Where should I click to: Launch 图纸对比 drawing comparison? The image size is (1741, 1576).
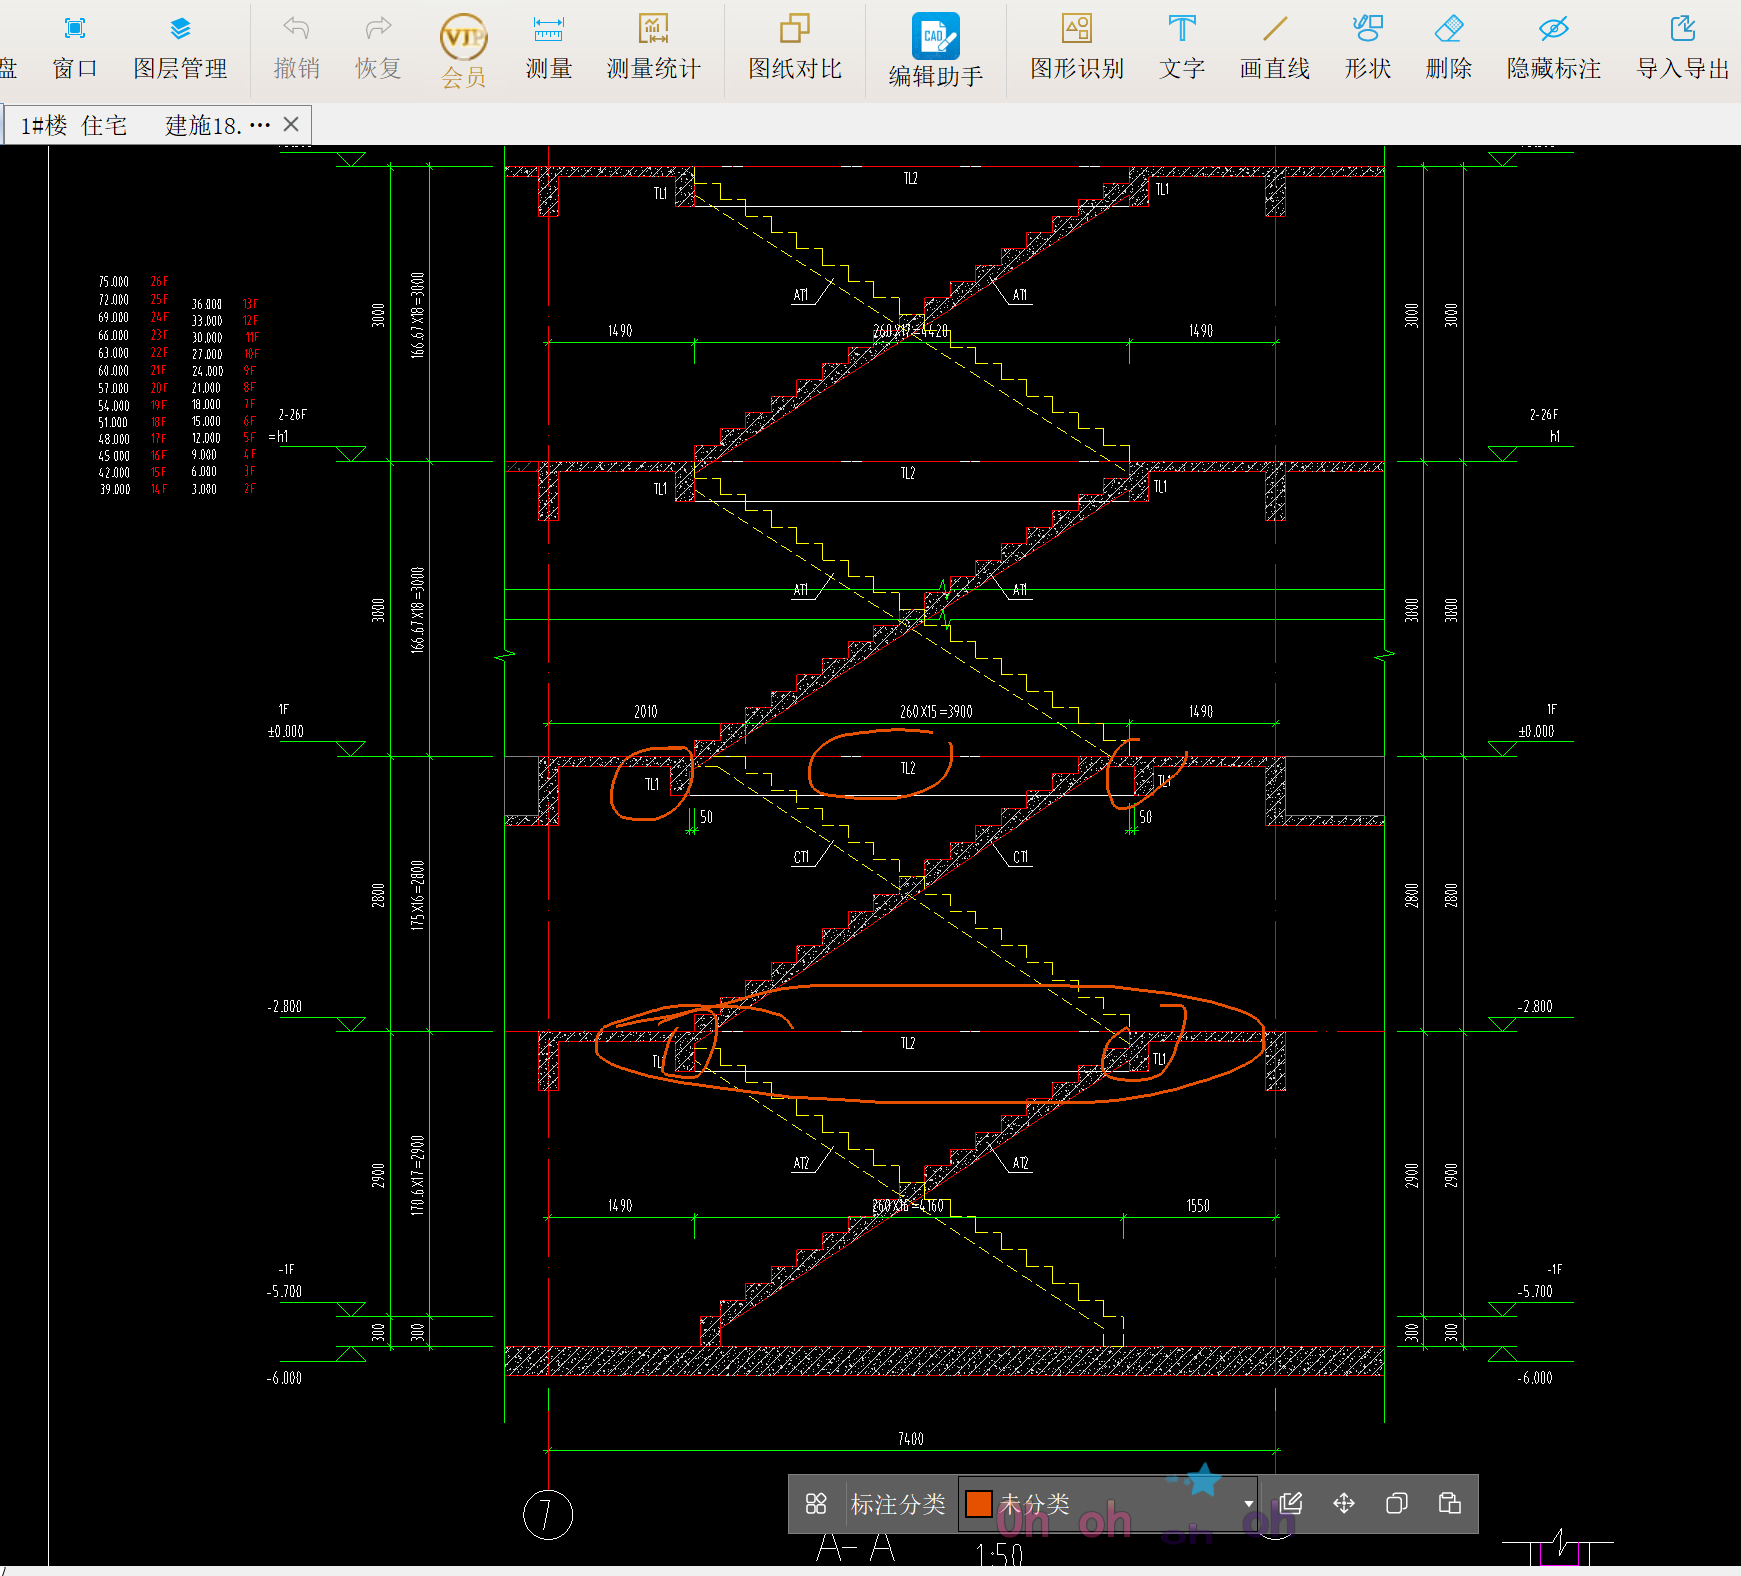(795, 47)
